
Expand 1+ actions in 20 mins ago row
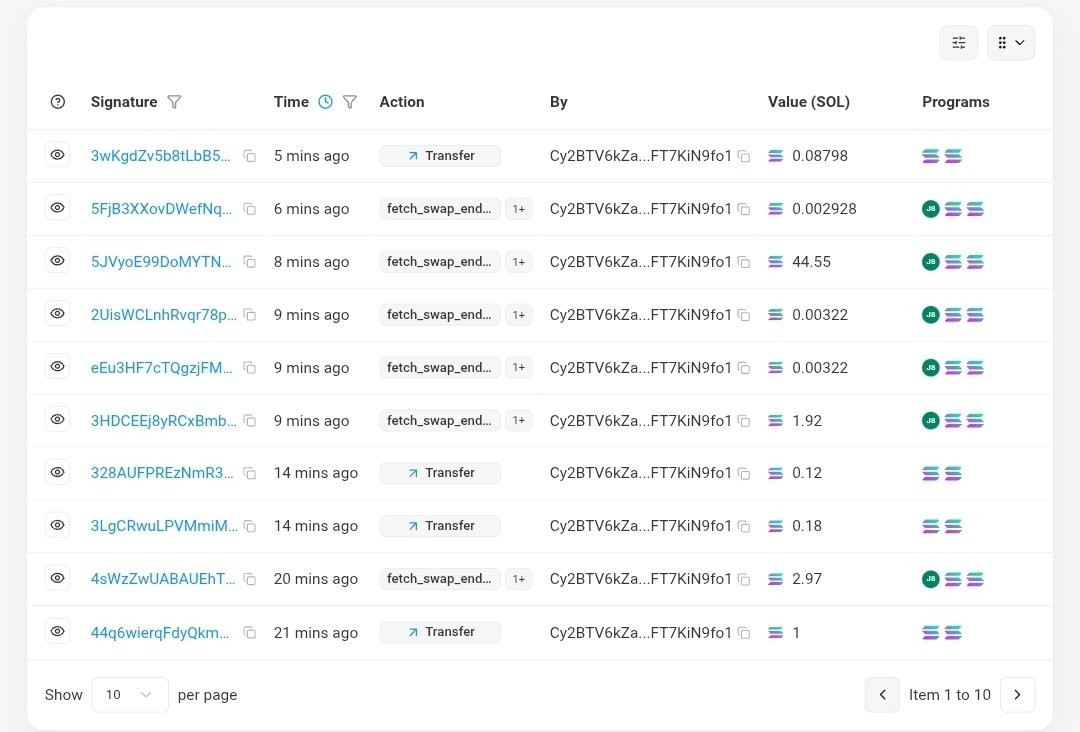pos(519,579)
